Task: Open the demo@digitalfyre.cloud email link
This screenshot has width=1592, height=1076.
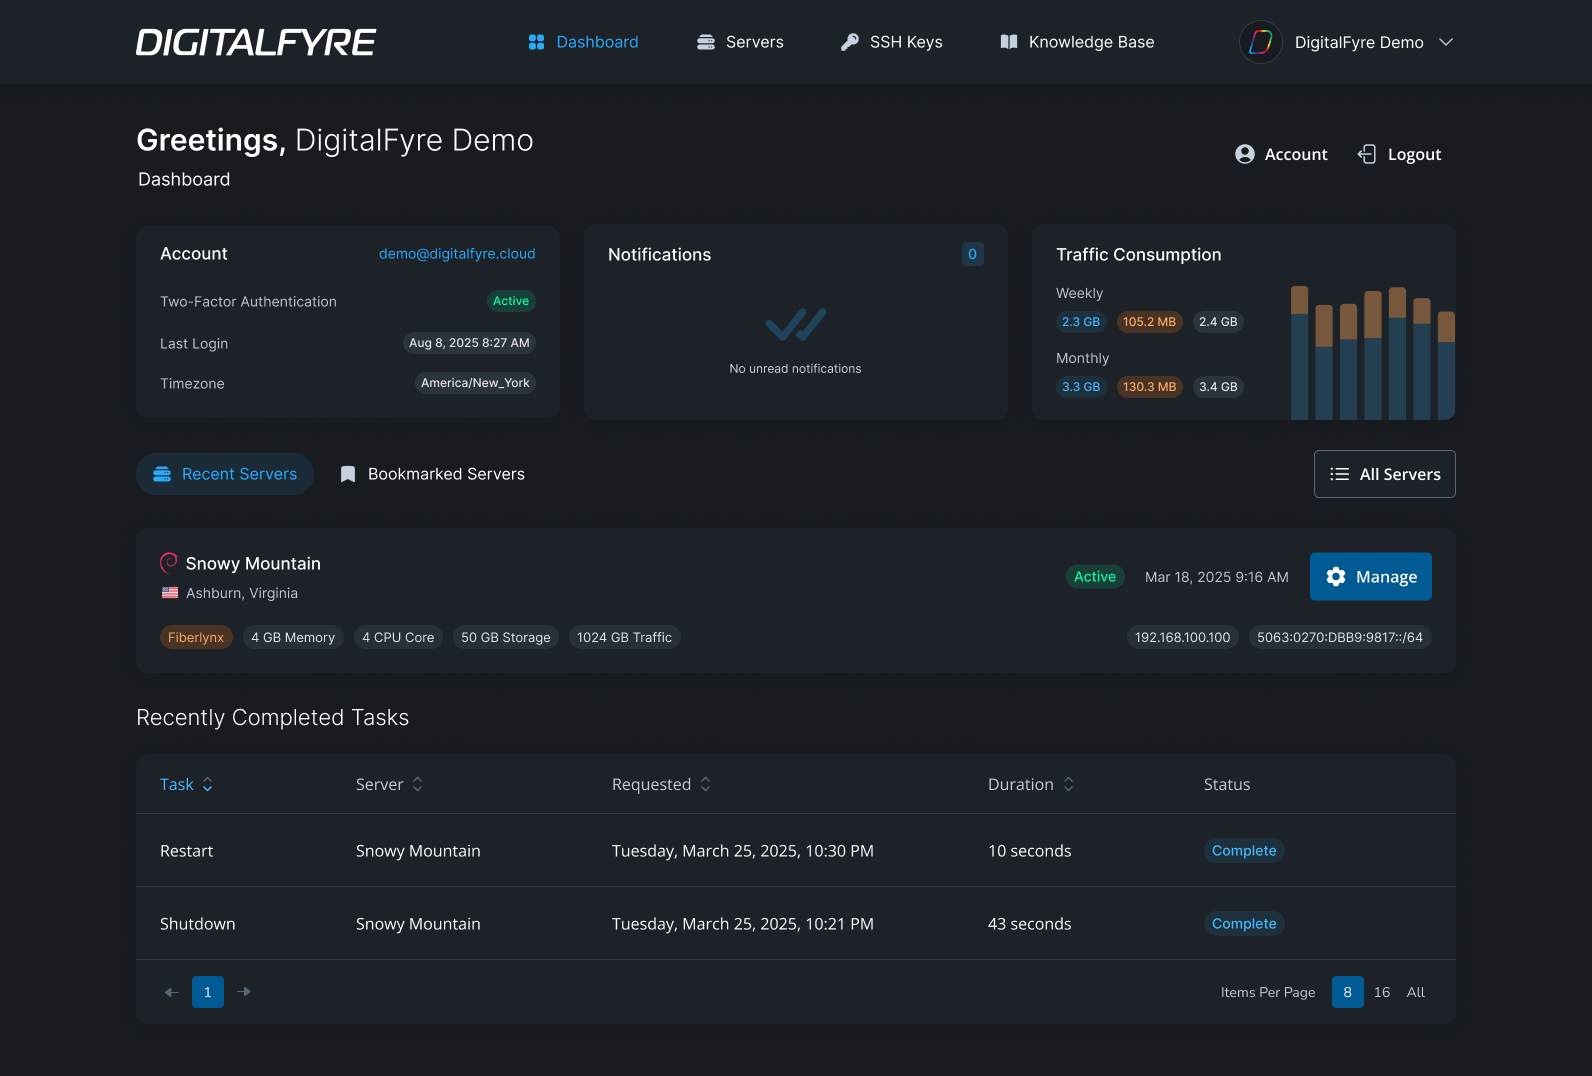Action: coord(457,254)
